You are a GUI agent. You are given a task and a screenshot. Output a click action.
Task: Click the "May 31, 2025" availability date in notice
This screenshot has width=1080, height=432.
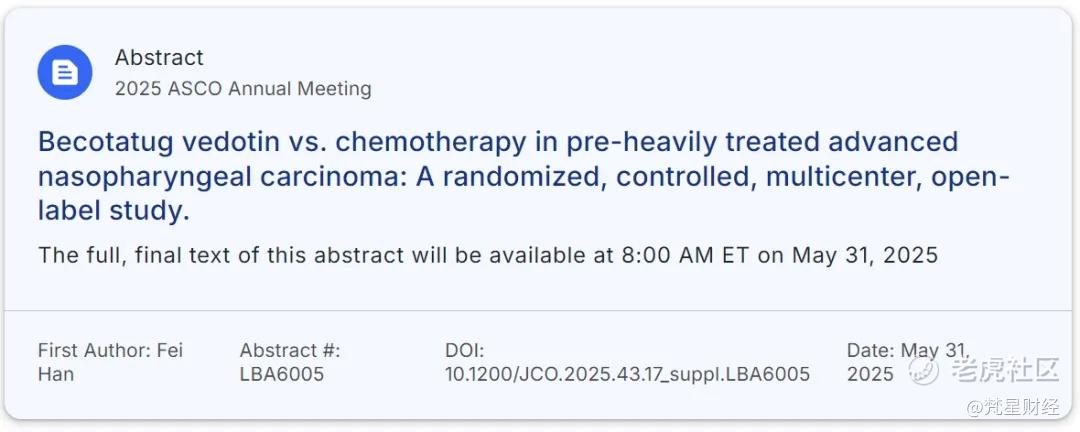click(865, 256)
